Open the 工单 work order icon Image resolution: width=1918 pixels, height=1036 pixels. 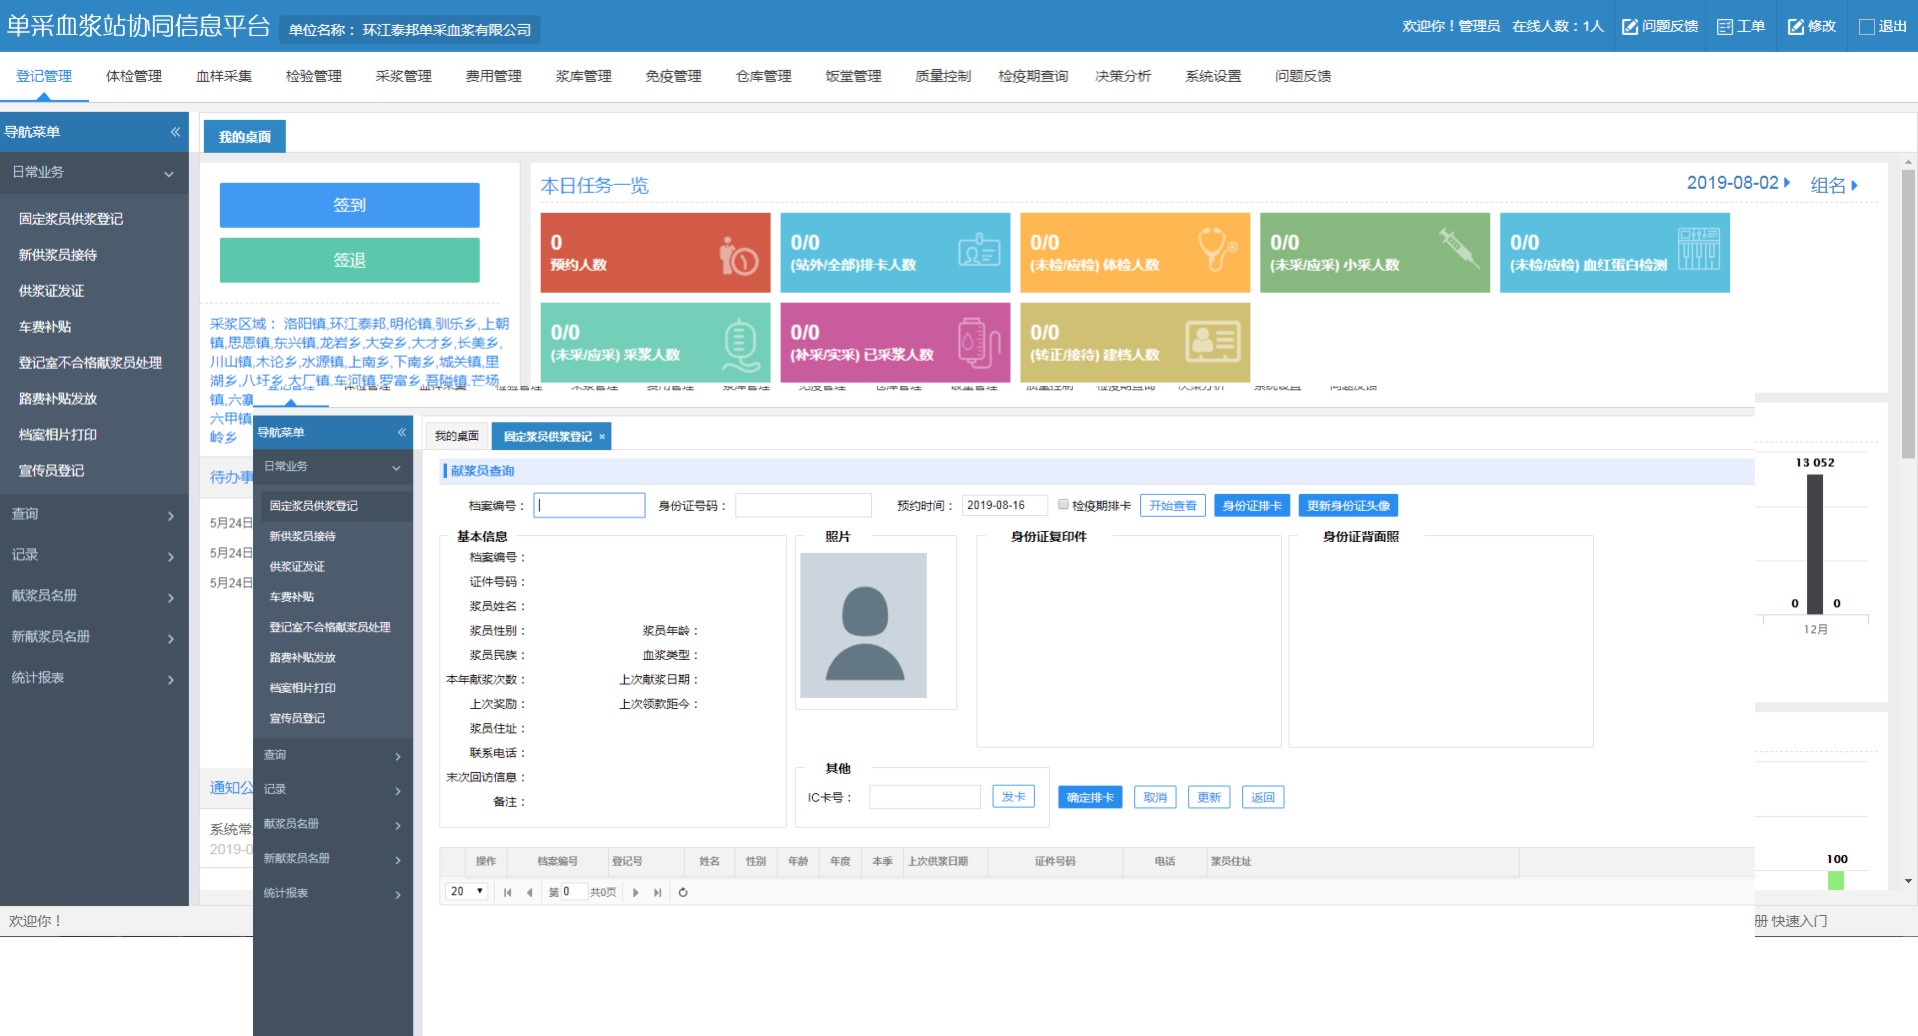click(1725, 27)
